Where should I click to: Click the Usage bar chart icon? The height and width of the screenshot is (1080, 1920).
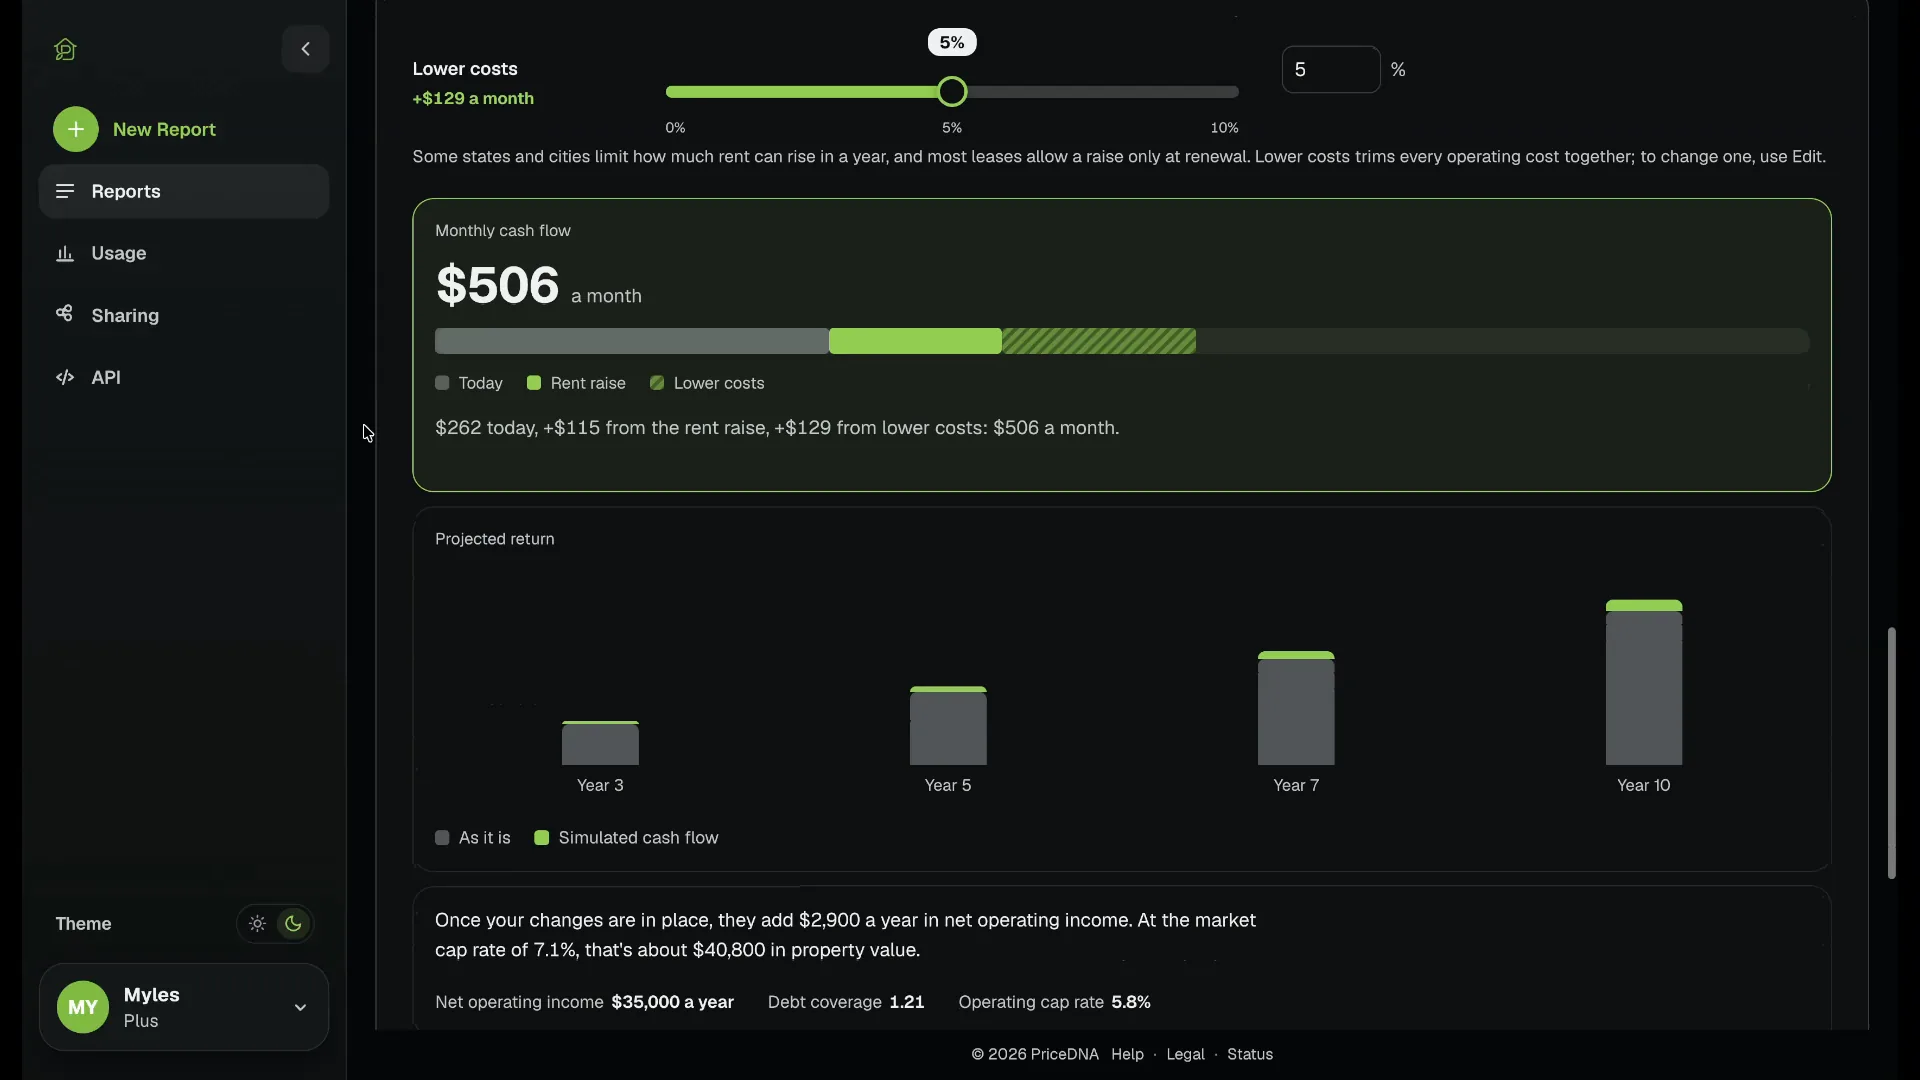coord(65,253)
